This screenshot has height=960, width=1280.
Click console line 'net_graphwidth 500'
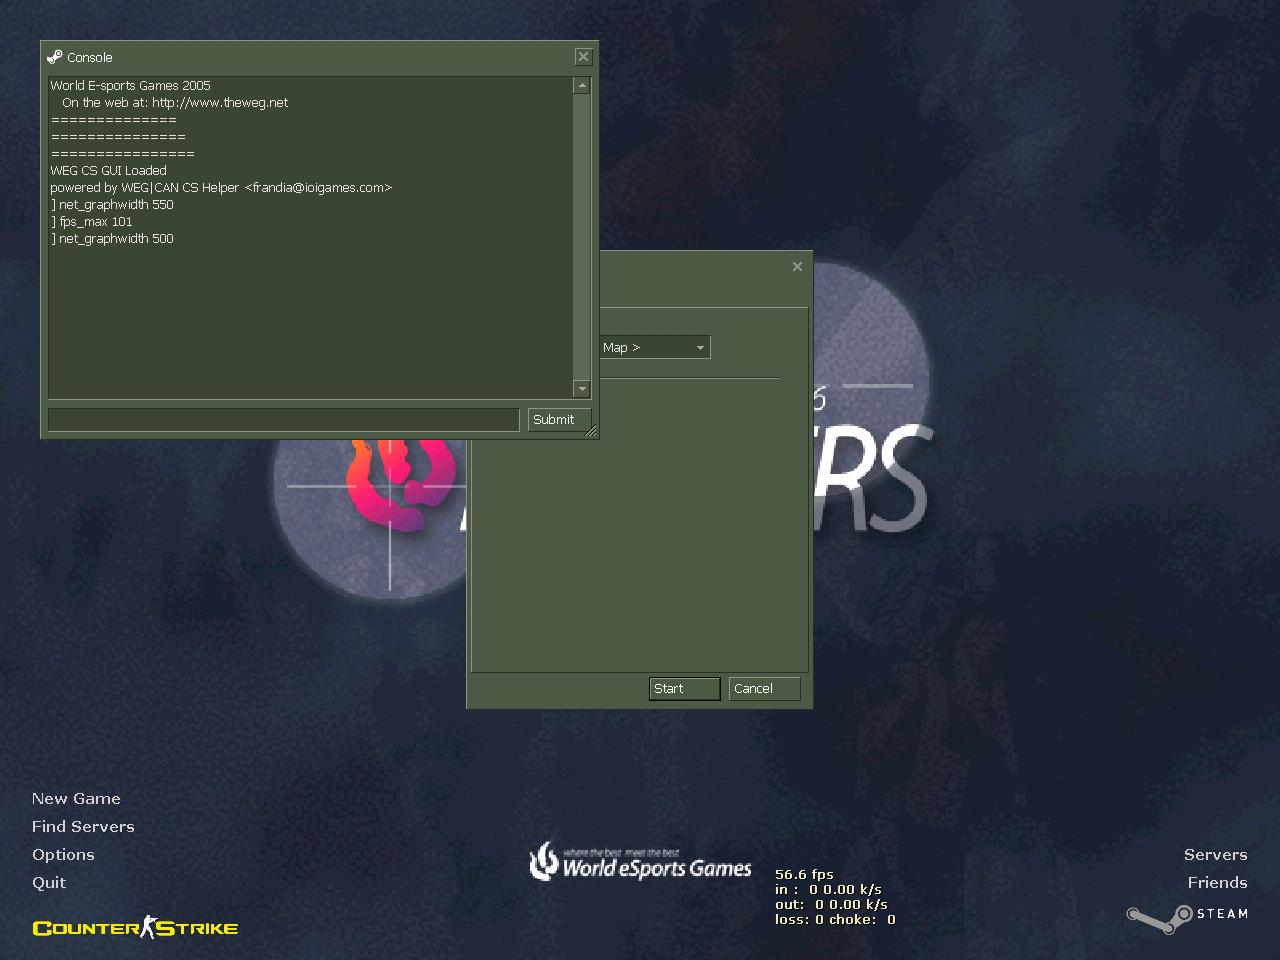pyautogui.click(x=112, y=239)
